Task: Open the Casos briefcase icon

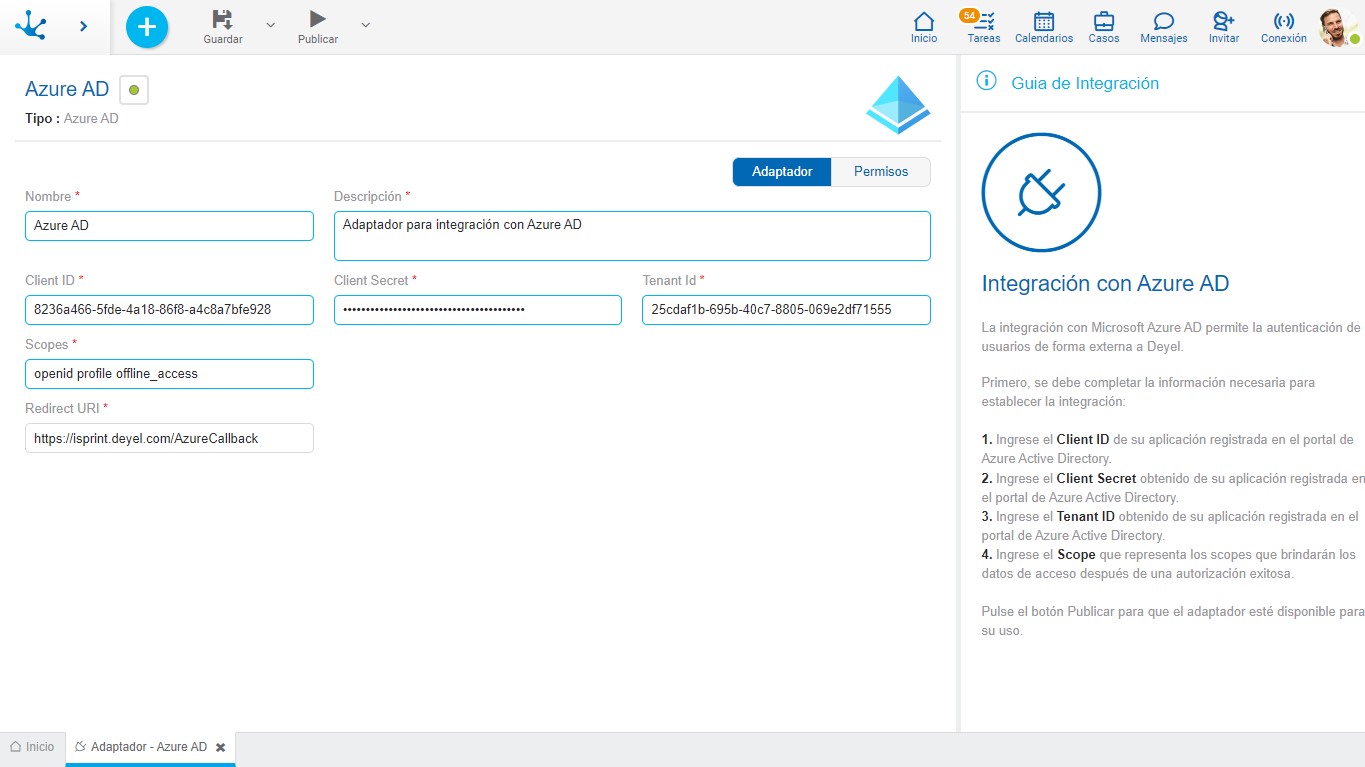Action: 1103,21
